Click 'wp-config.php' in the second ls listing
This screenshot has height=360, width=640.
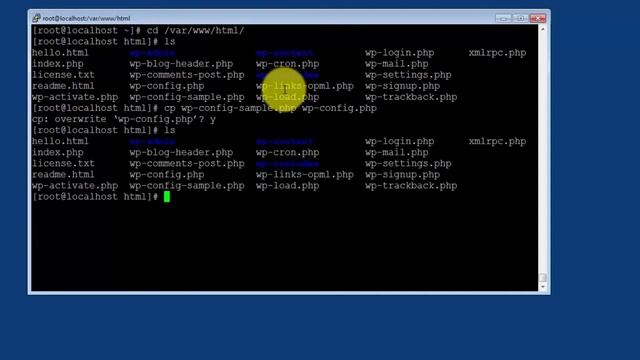click(167, 175)
